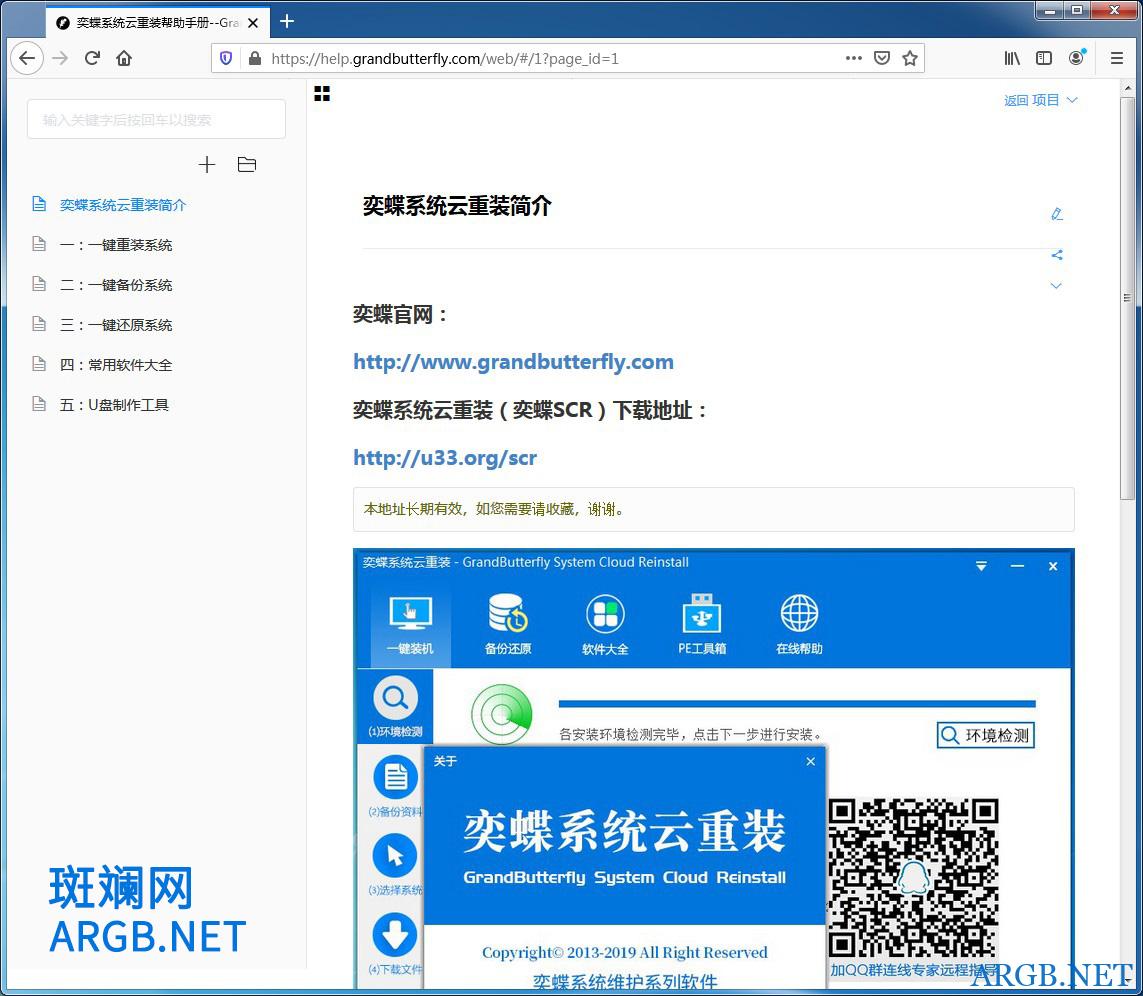Open the 三：一键还原系统 page
This screenshot has height=996, width=1143.
[x=115, y=325]
